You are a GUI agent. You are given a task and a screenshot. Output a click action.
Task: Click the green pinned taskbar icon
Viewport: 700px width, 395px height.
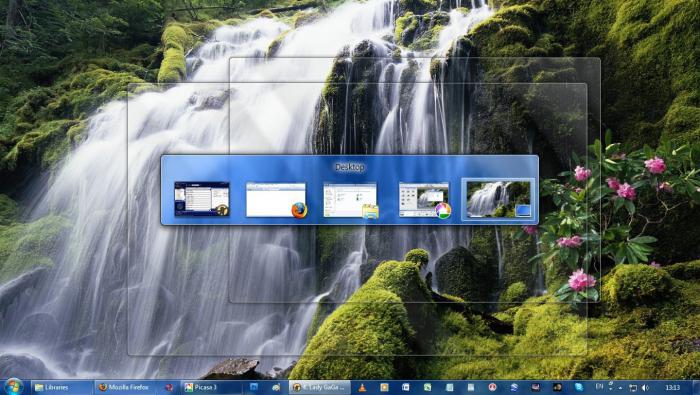428,387
